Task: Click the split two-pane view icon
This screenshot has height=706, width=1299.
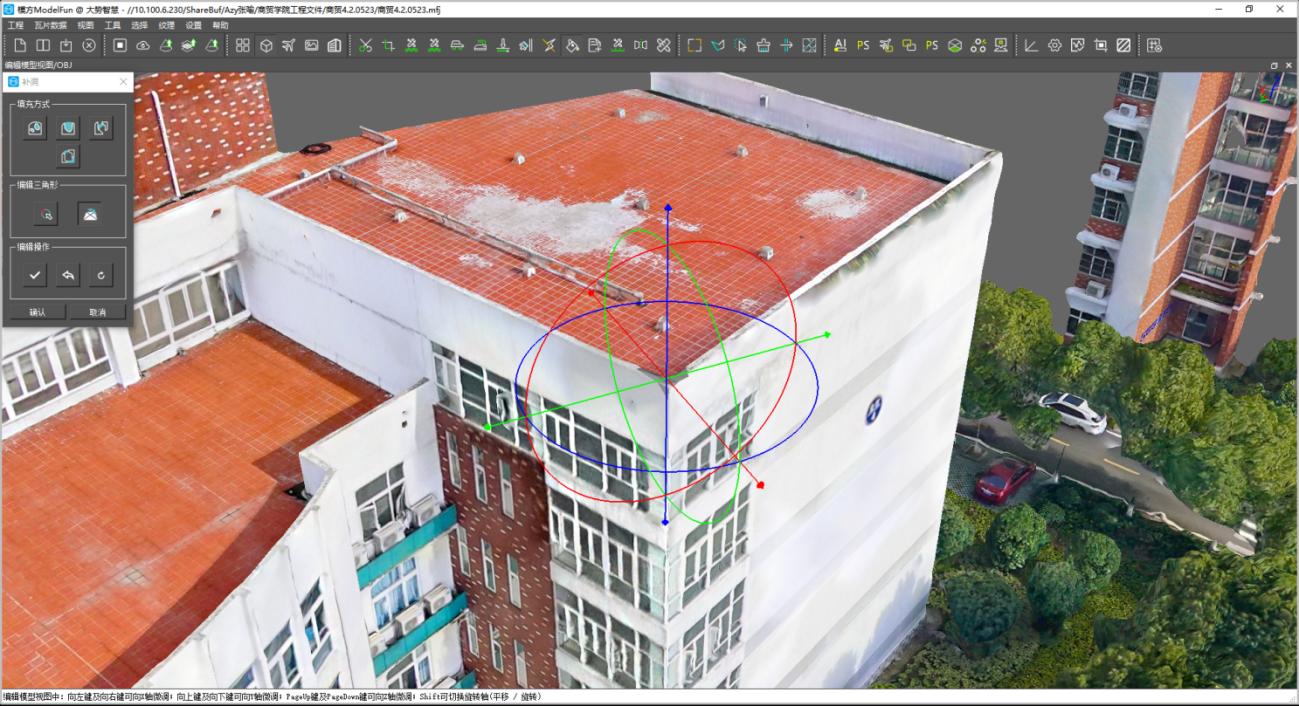Action: (x=43, y=45)
